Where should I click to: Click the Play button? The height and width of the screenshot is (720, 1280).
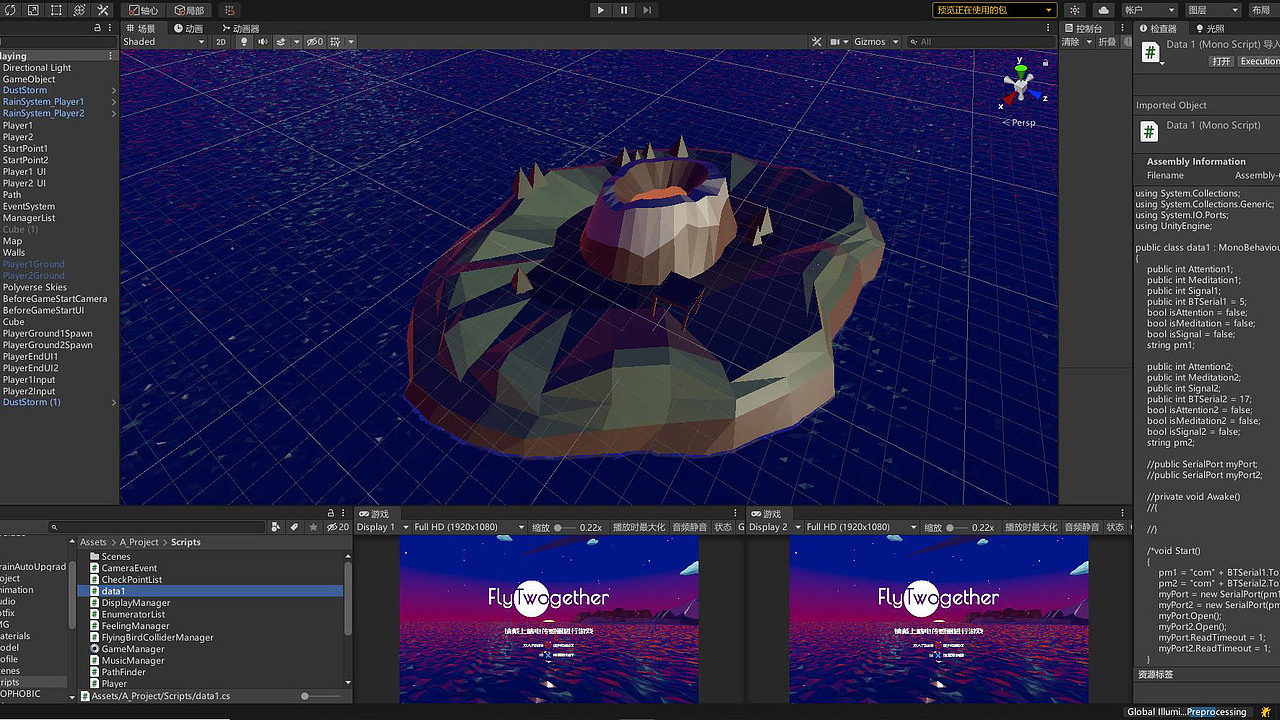(x=600, y=10)
